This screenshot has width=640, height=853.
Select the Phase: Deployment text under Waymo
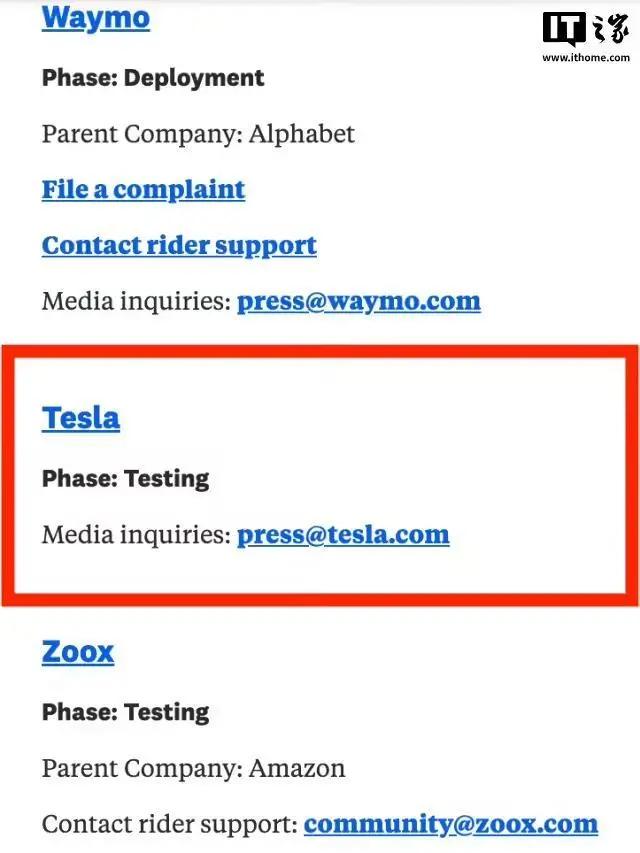(x=153, y=78)
